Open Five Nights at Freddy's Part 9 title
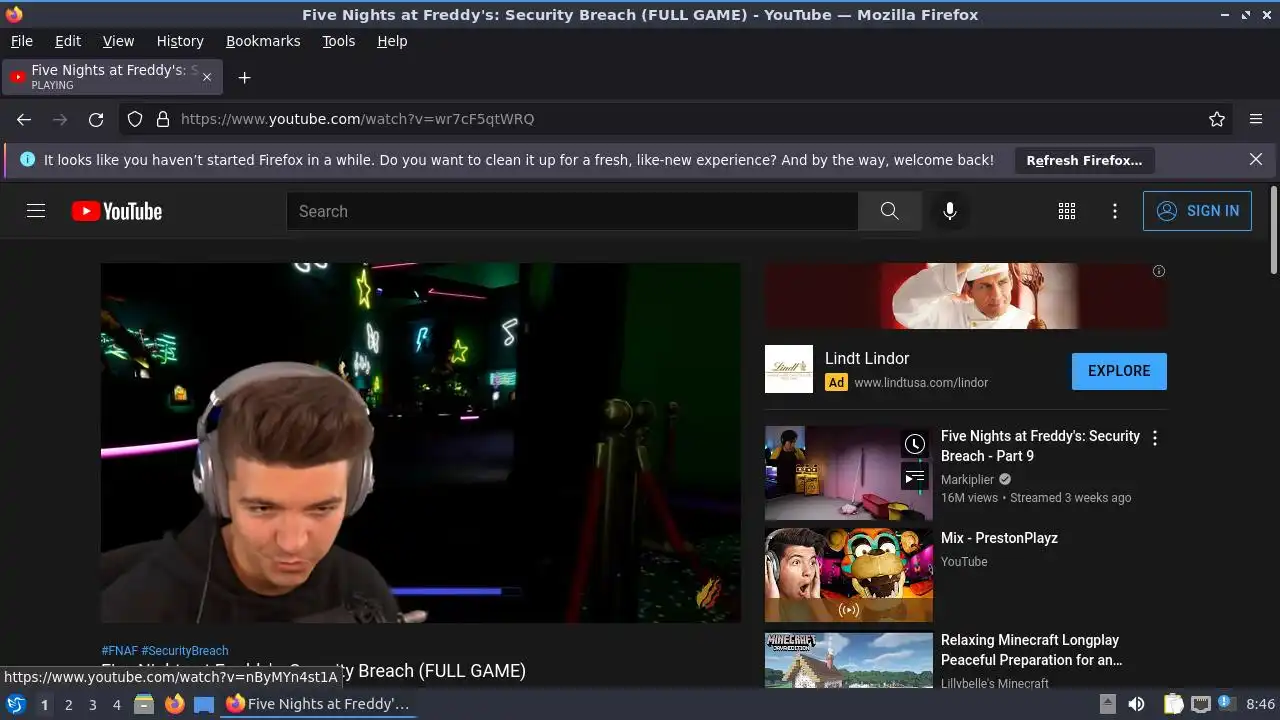Viewport: 1280px width, 720px height. click(x=1040, y=446)
